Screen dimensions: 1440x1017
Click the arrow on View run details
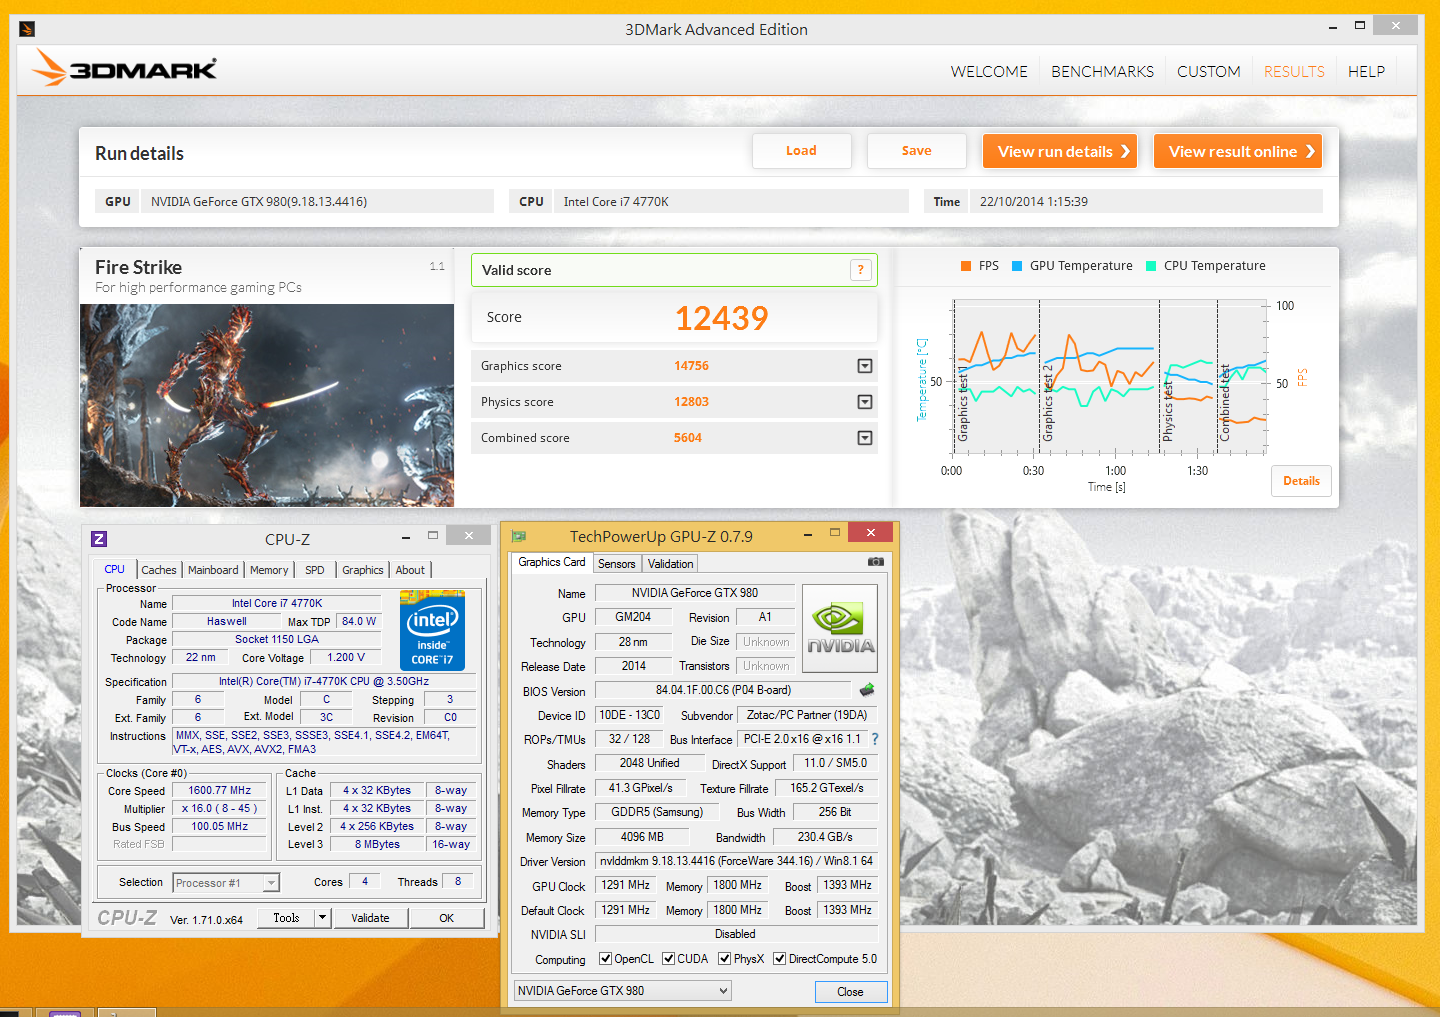coord(1125,151)
